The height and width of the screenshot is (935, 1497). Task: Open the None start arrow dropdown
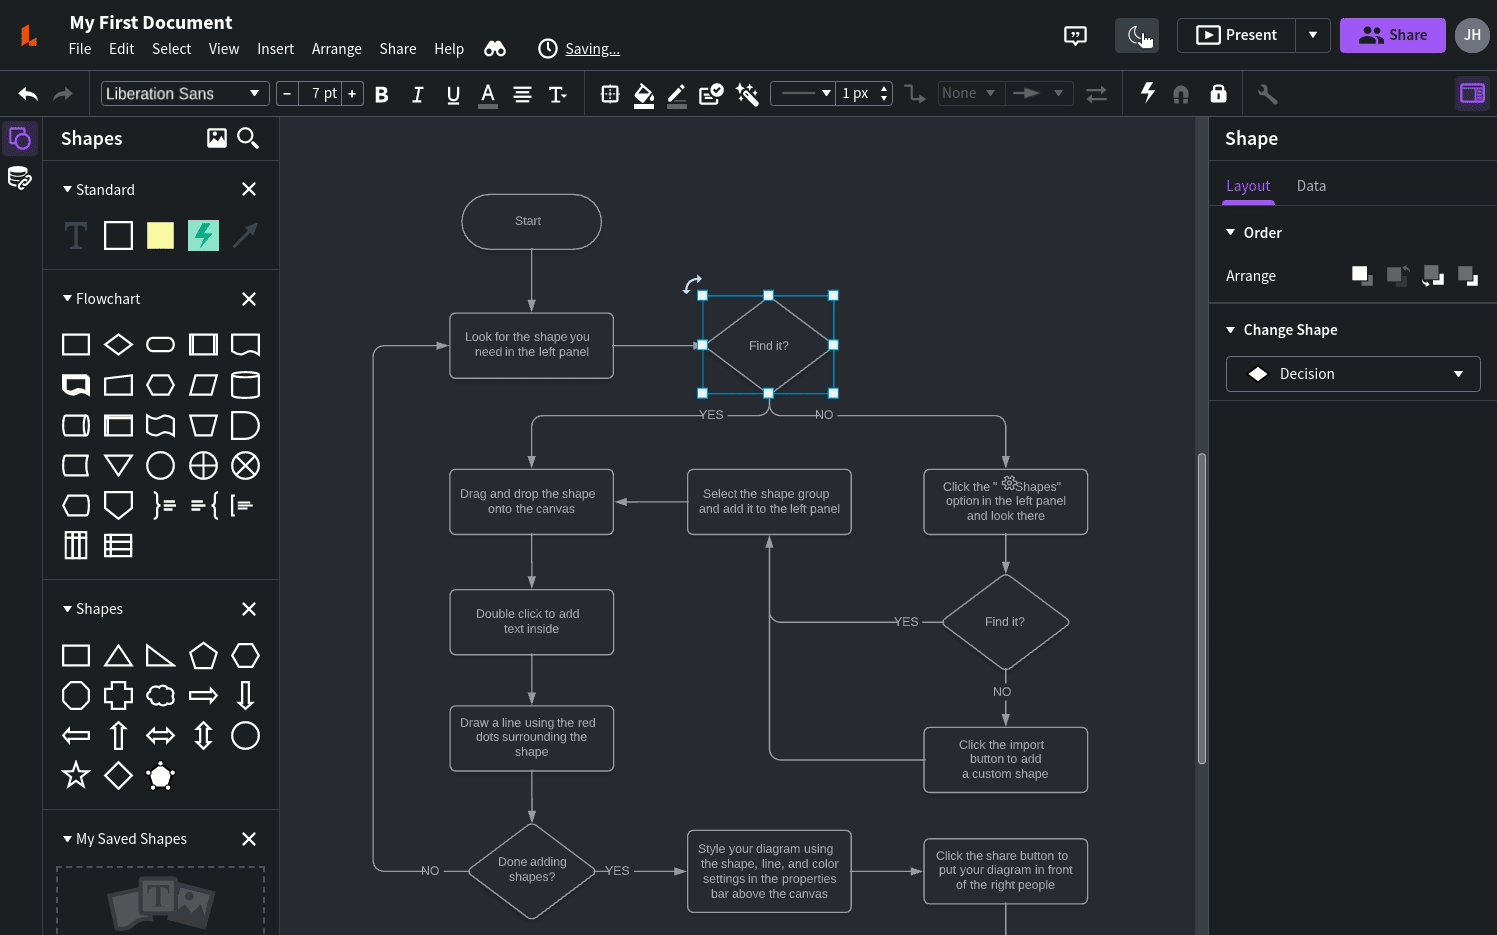point(970,93)
